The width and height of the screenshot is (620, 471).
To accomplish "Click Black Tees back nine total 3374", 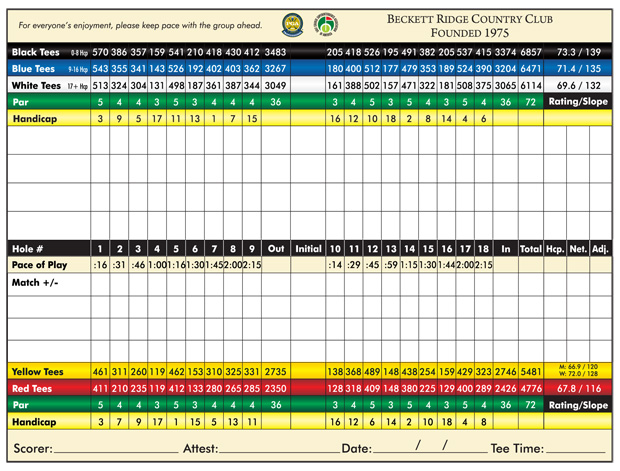I will point(506,52).
